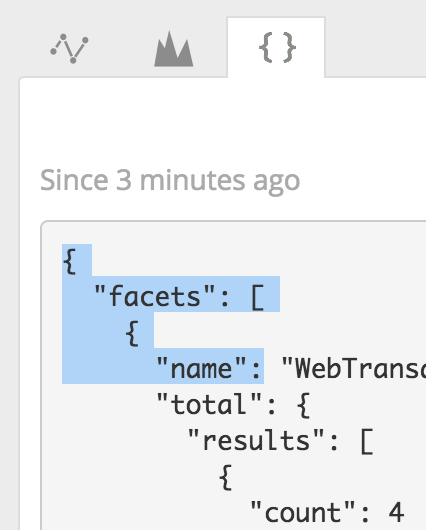Click the blank white space above the time label

pos(223,122)
